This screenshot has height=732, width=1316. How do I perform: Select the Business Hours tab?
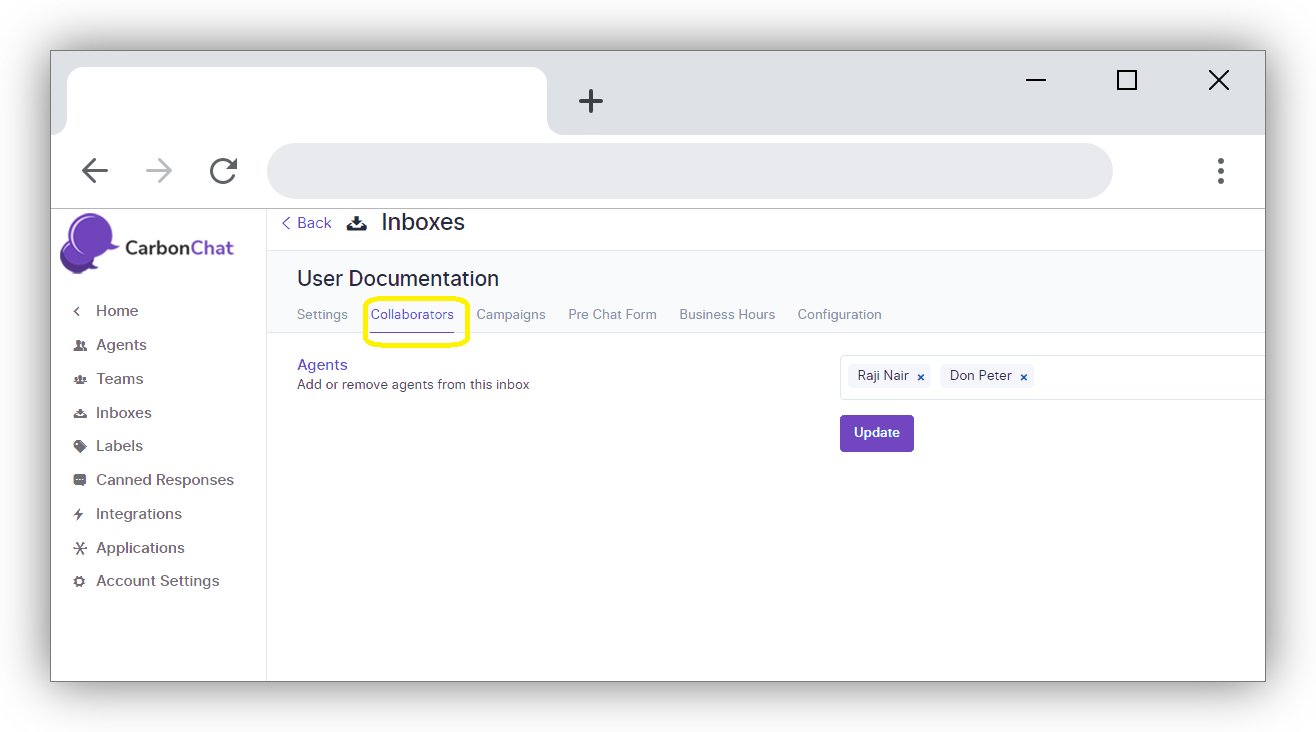click(727, 314)
